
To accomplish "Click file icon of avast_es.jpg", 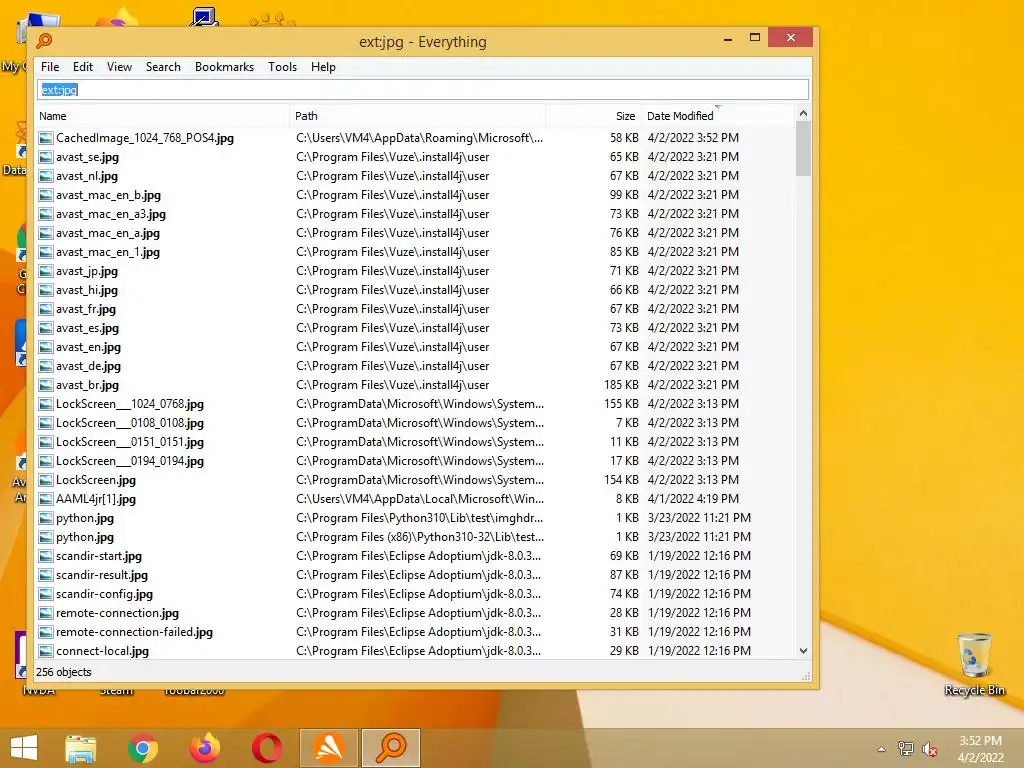I will (x=45, y=328).
